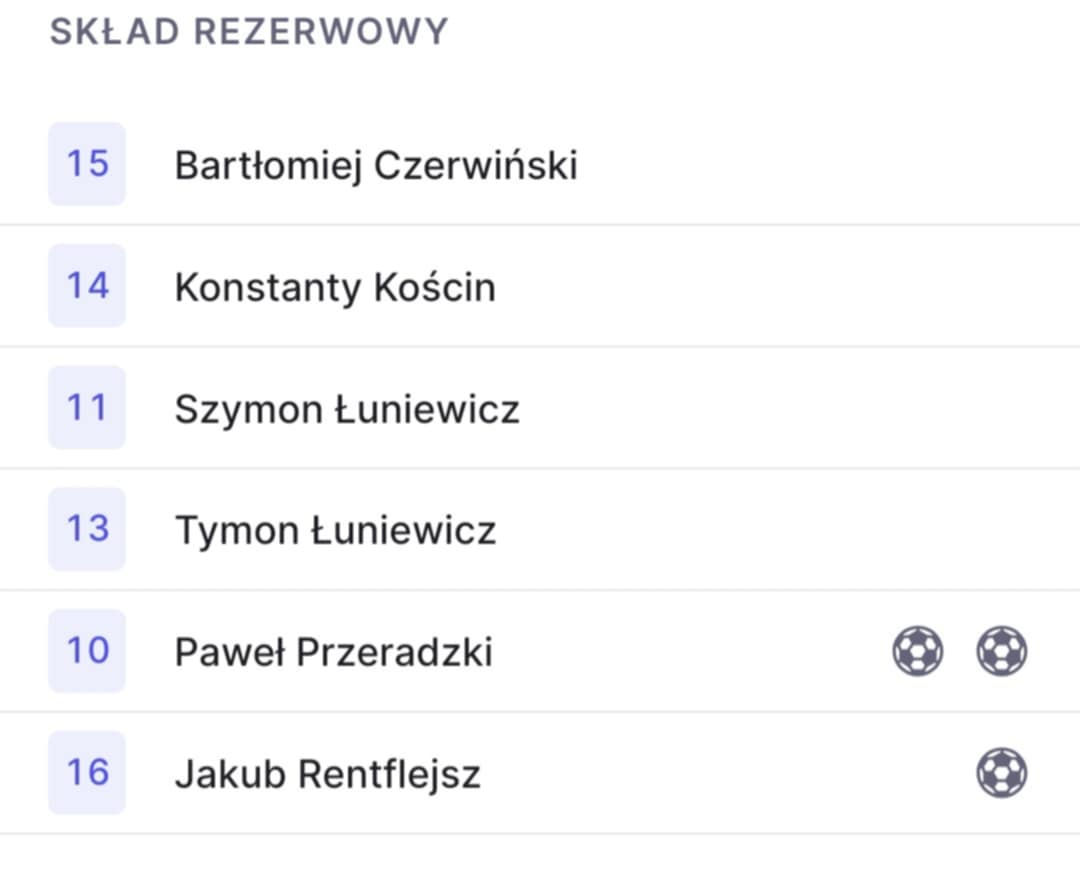This screenshot has height=872, width=1080.
Task: Open player Szymon Łuniewicz
Action: click(x=347, y=409)
